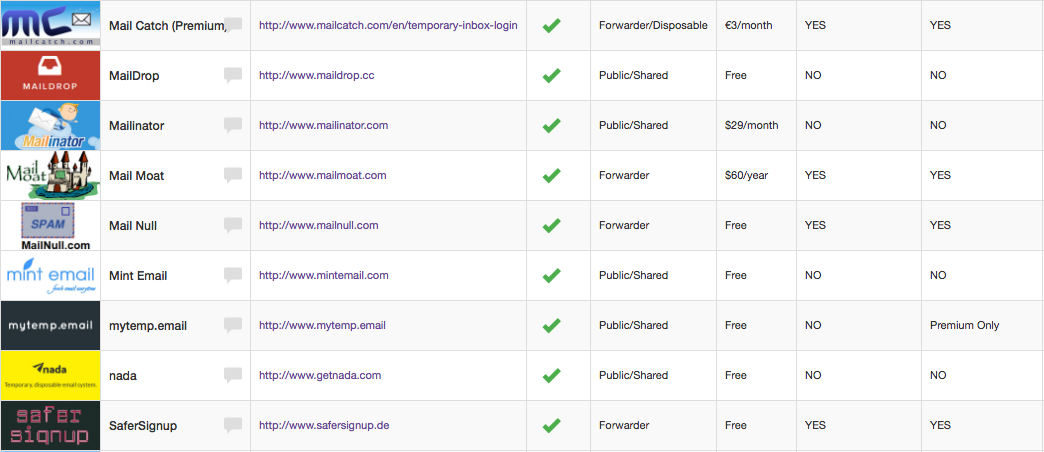Select the green checkmark in nada row
Image resolution: width=1044 pixels, height=452 pixels.
[551, 375]
